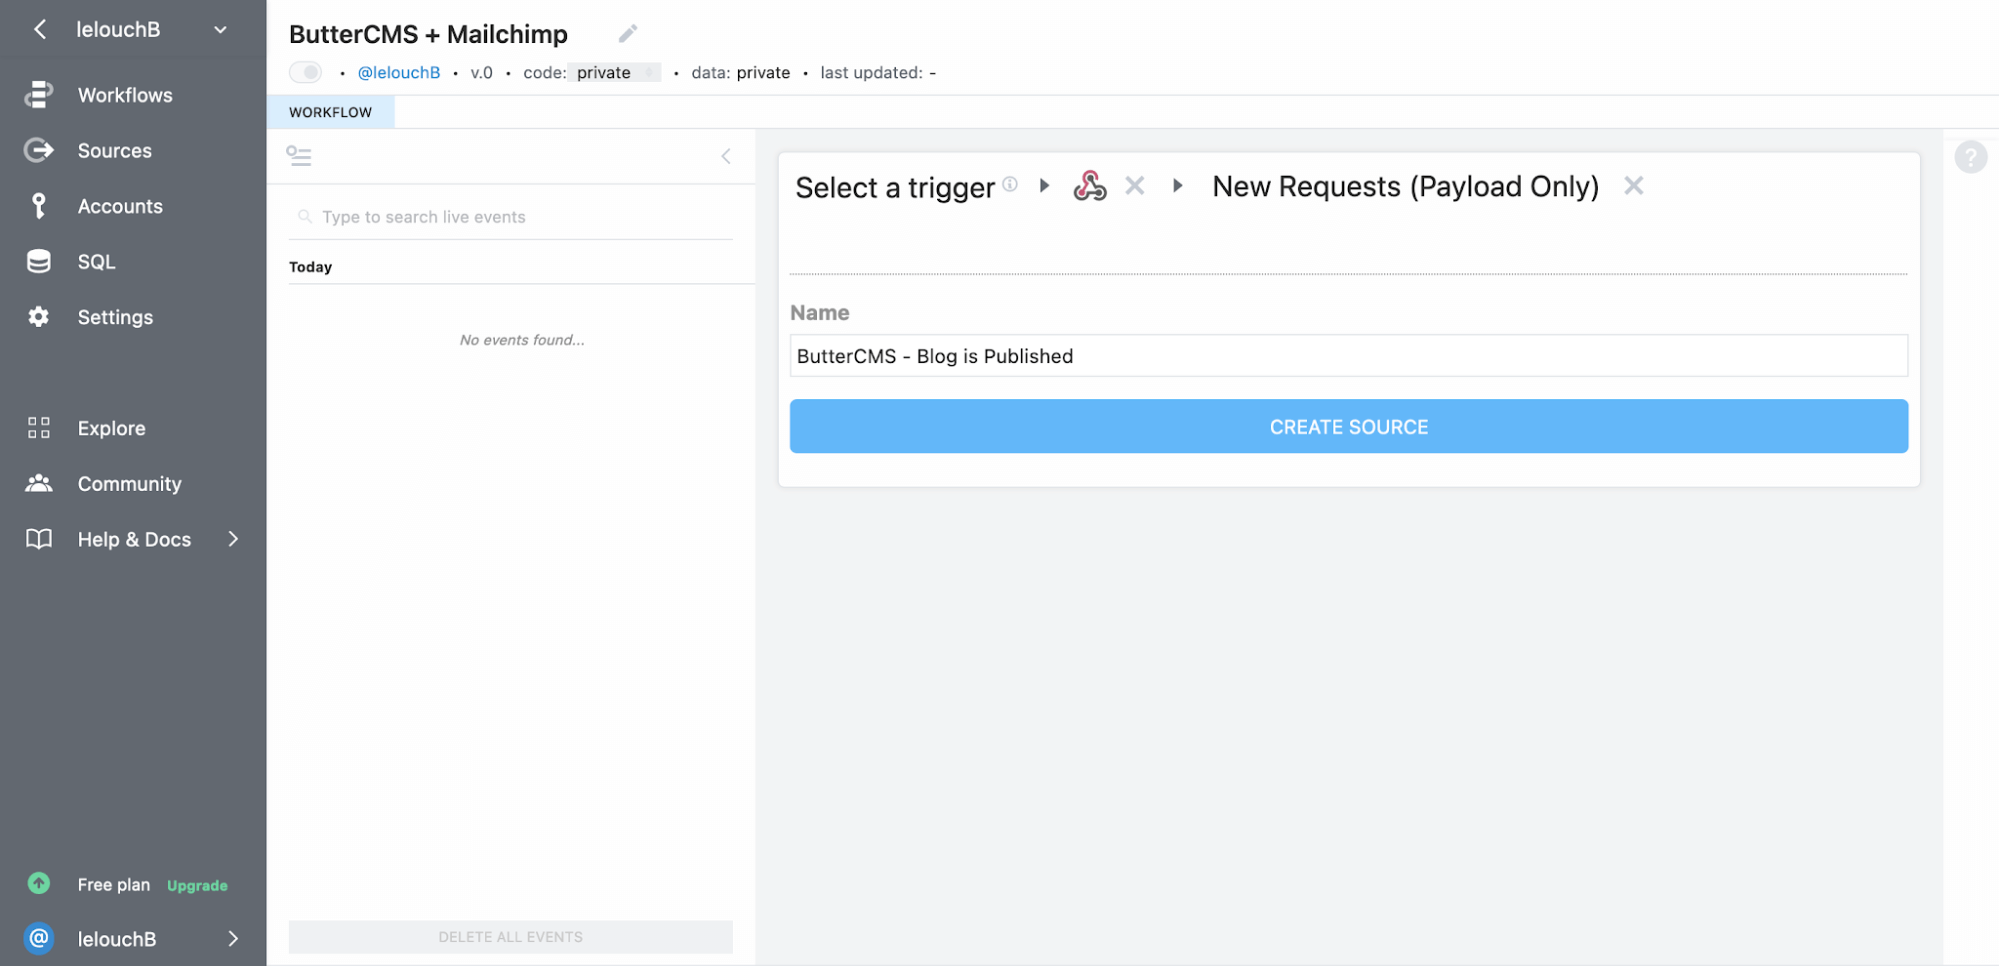Click the arrow after Select a trigger
Screen dimensions: 1999x967
pyautogui.click(x=1044, y=186)
